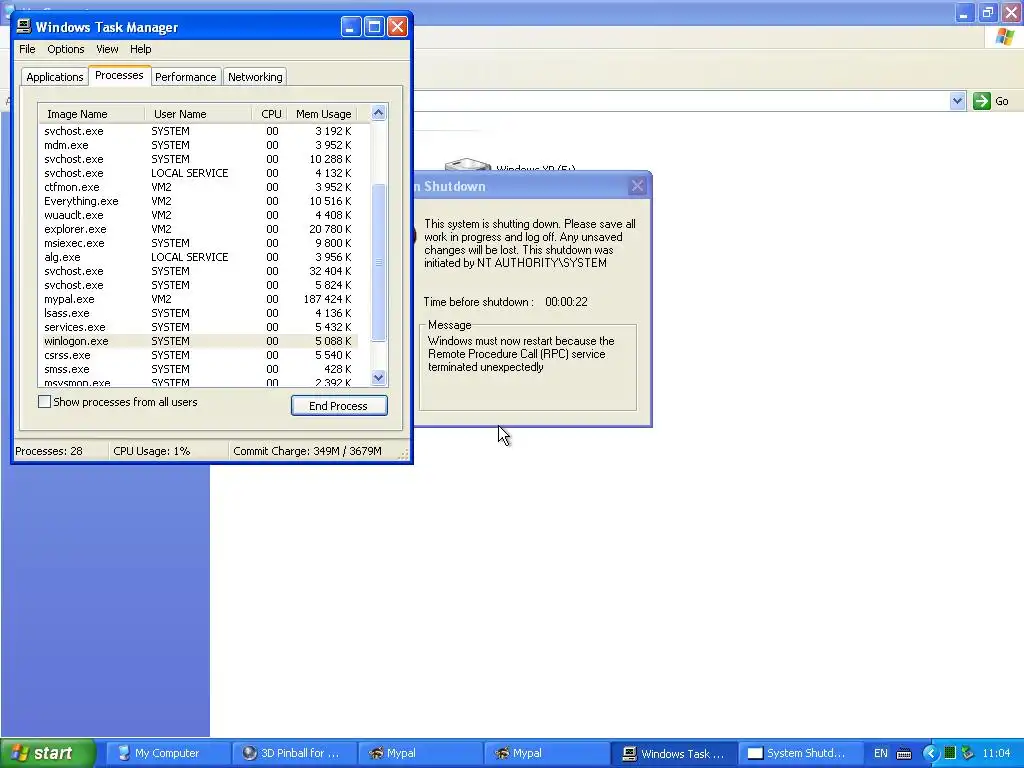Click the keyboard icon in system tray
This screenshot has width=1024, height=768.
[x=904, y=754]
